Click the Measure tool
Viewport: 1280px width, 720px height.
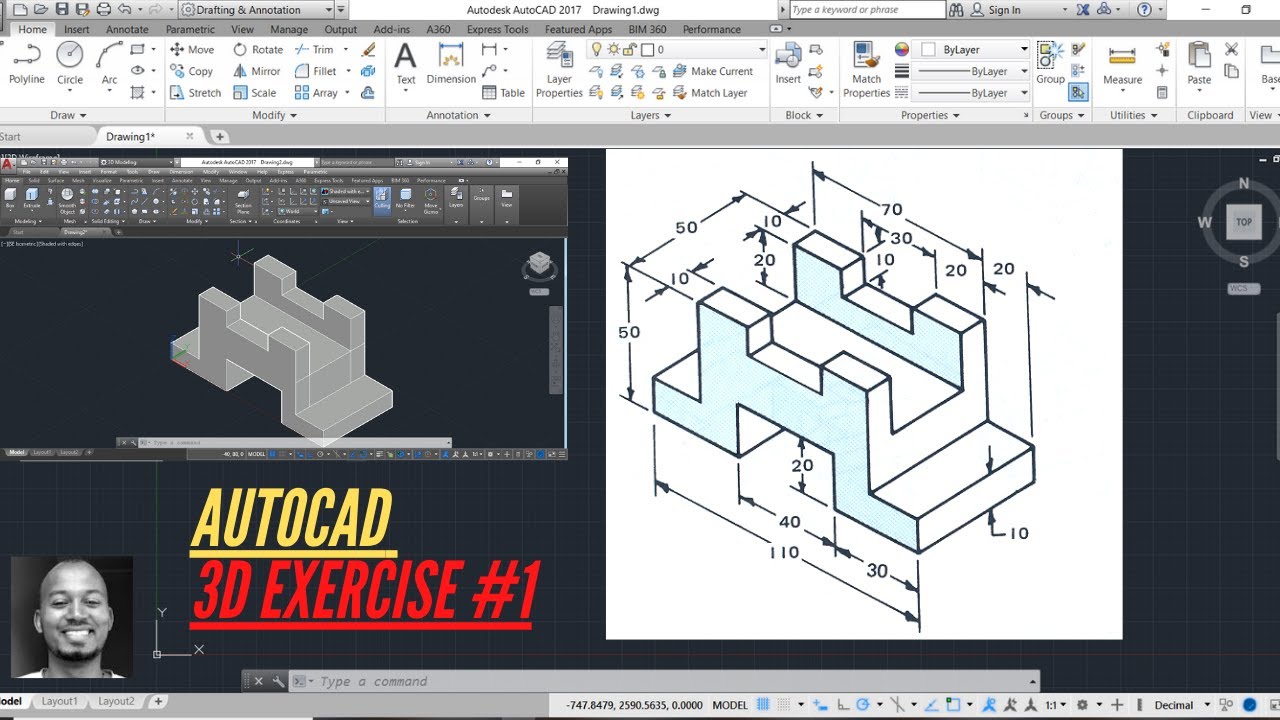[x=1122, y=65]
